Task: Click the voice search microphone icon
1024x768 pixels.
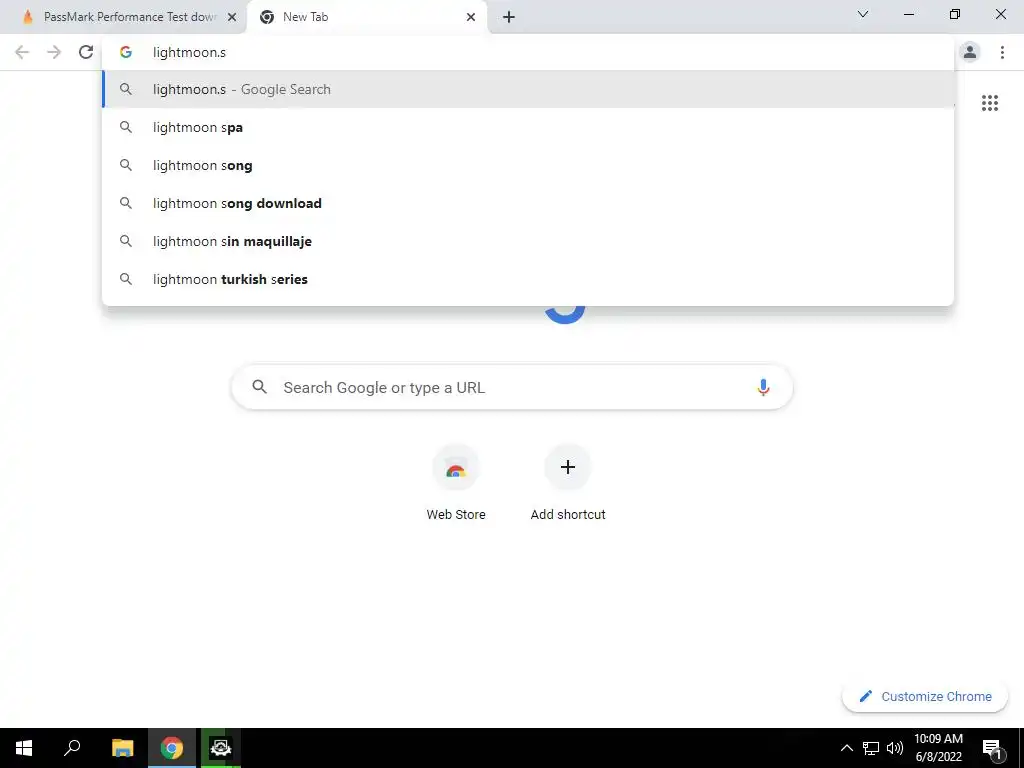Action: click(x=763, y=387)
